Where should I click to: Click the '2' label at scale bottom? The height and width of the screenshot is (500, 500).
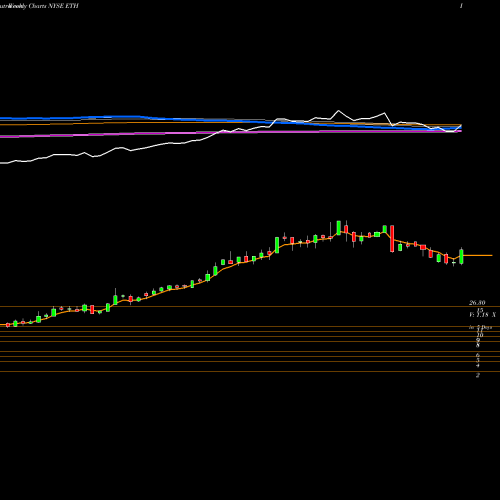coord(478,375)
